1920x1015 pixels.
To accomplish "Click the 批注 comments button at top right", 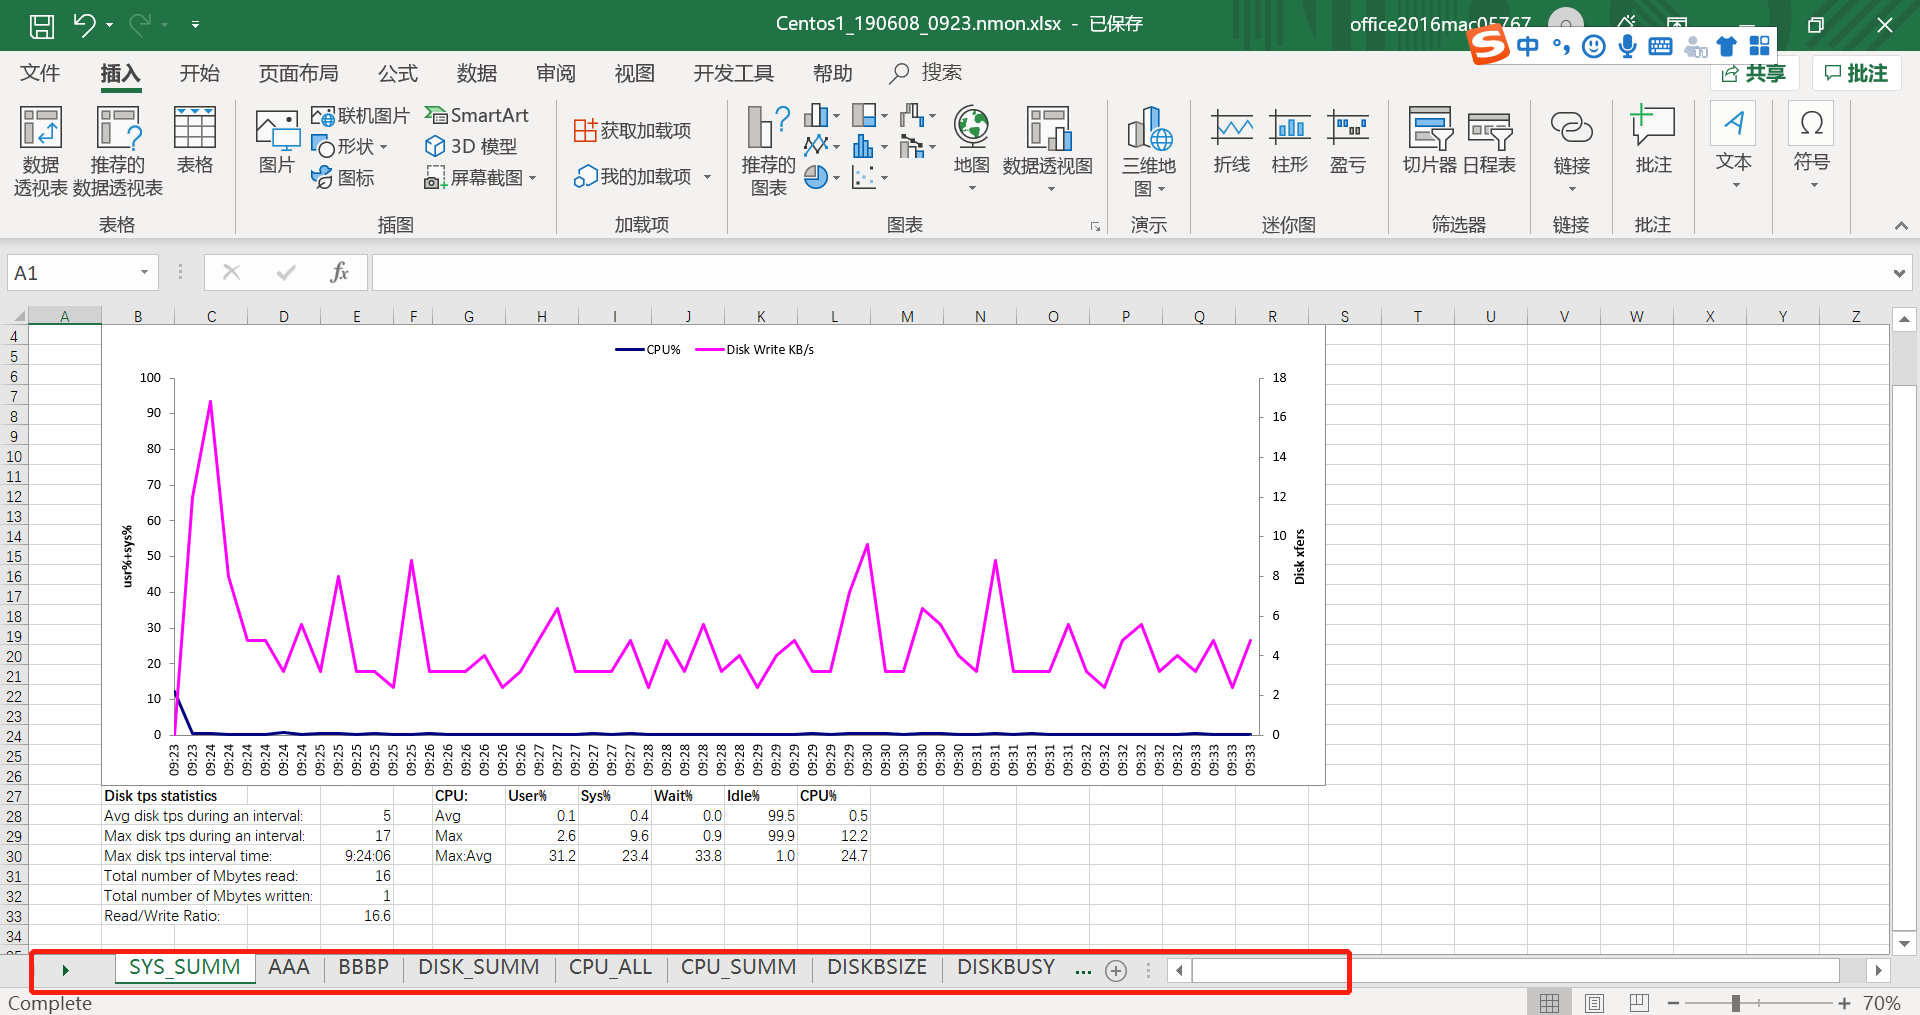I will pos(1856,73).
